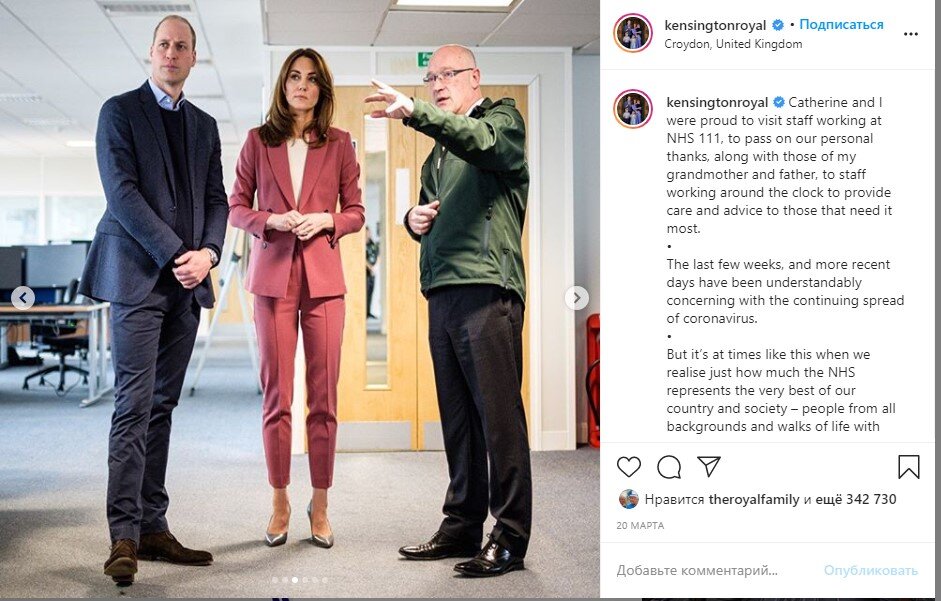Follow the account via Подписаться
The width and height of the screenshot is (941, 601).
[x=841, y=25]
